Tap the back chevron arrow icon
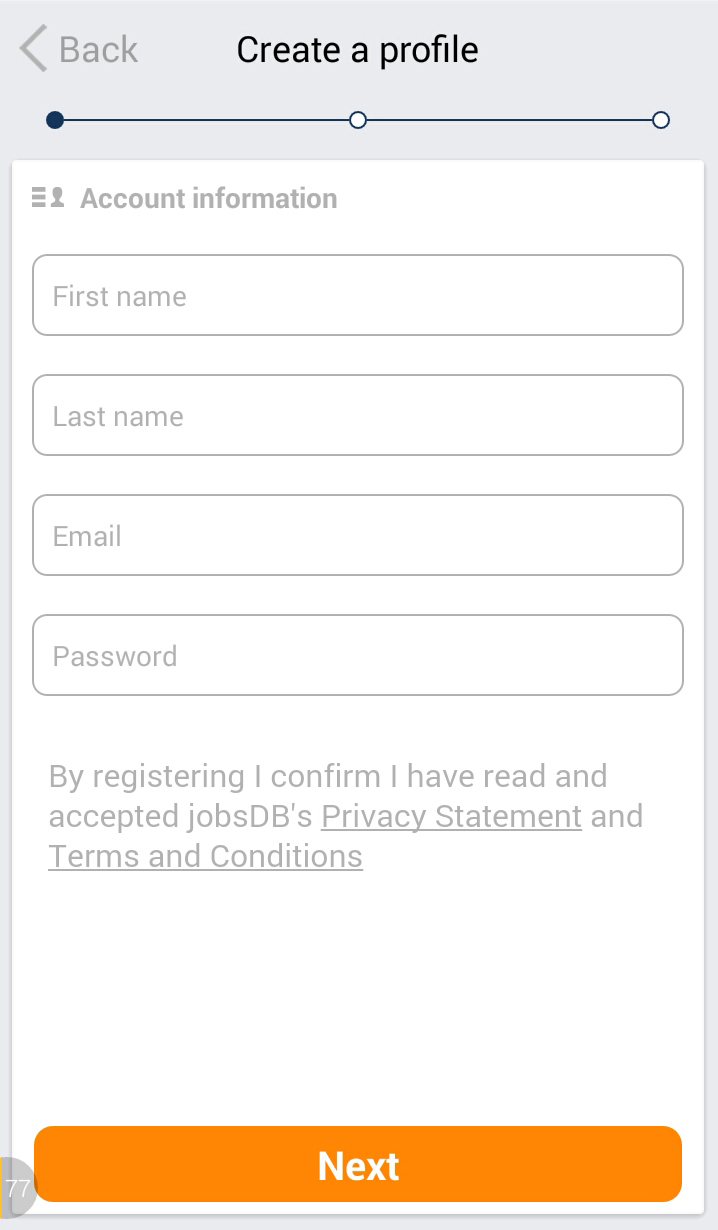Viewport: 718px width, 1230px height. point(33,49)
